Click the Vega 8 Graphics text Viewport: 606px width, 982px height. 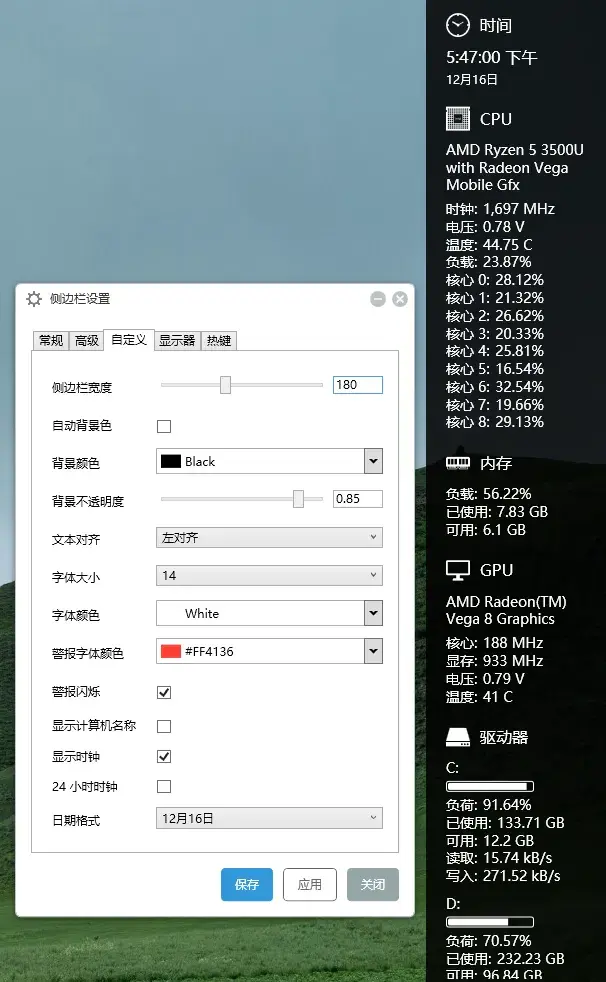click(500, 619)
